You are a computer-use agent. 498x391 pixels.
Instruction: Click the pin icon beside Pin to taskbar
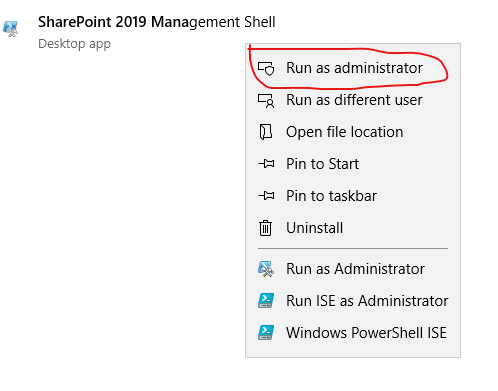[x=266, y=196]
